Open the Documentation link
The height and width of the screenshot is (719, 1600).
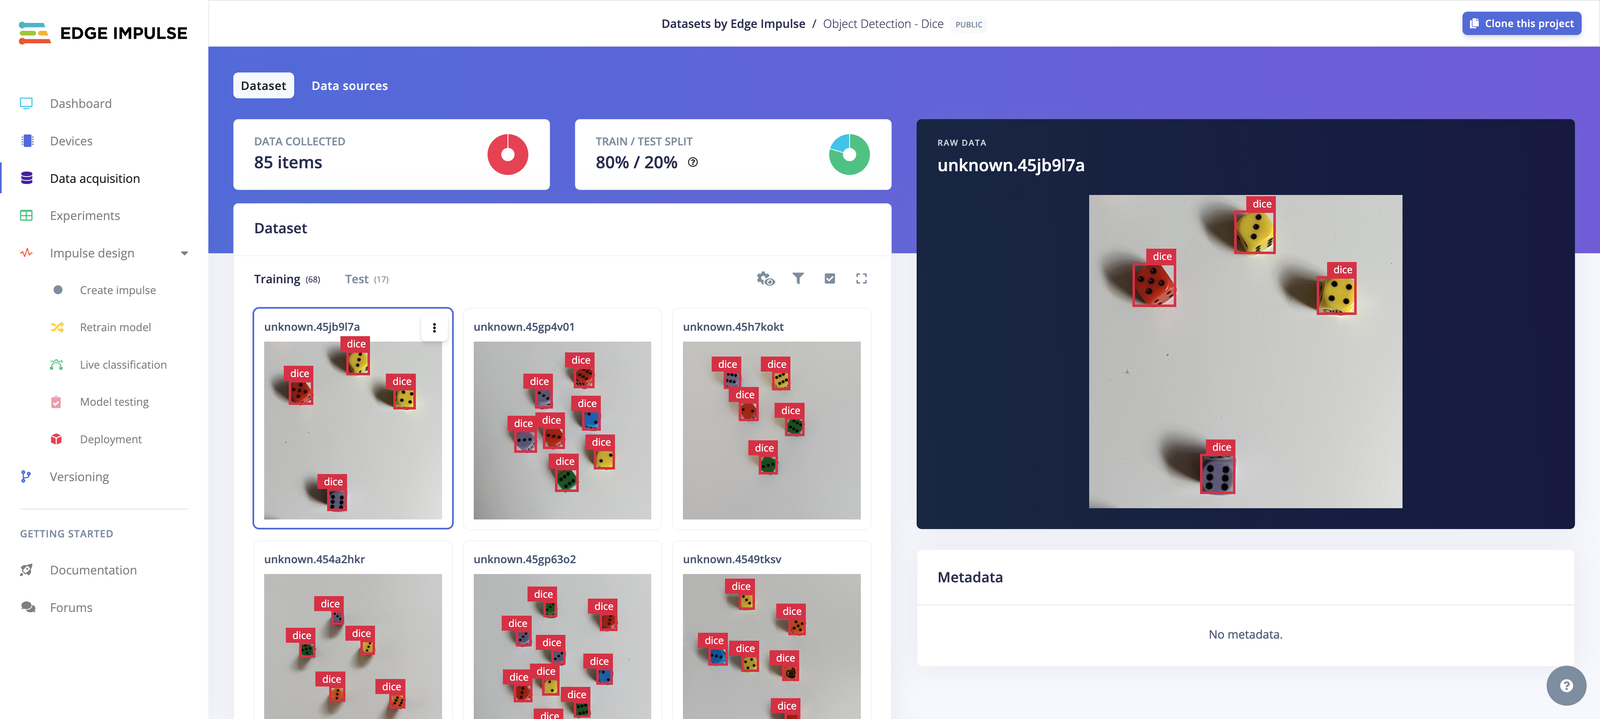coord(93,570)
